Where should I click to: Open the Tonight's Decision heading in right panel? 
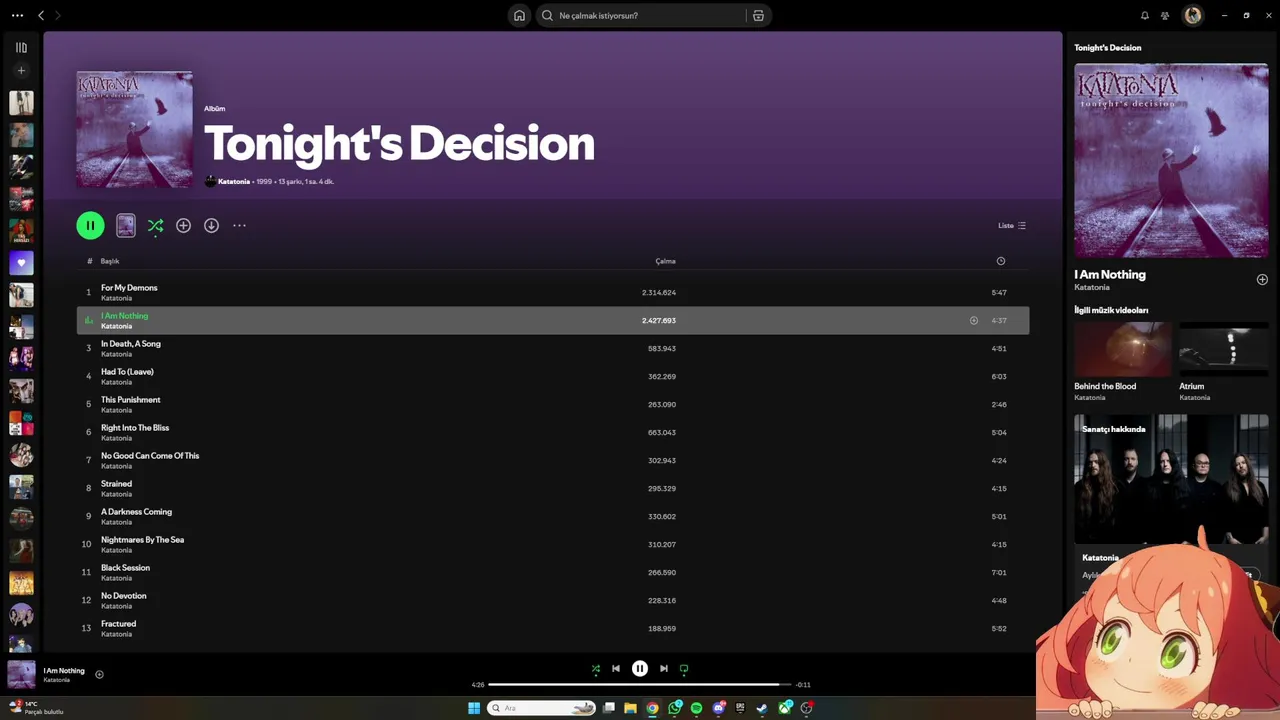pos(1107,47)
